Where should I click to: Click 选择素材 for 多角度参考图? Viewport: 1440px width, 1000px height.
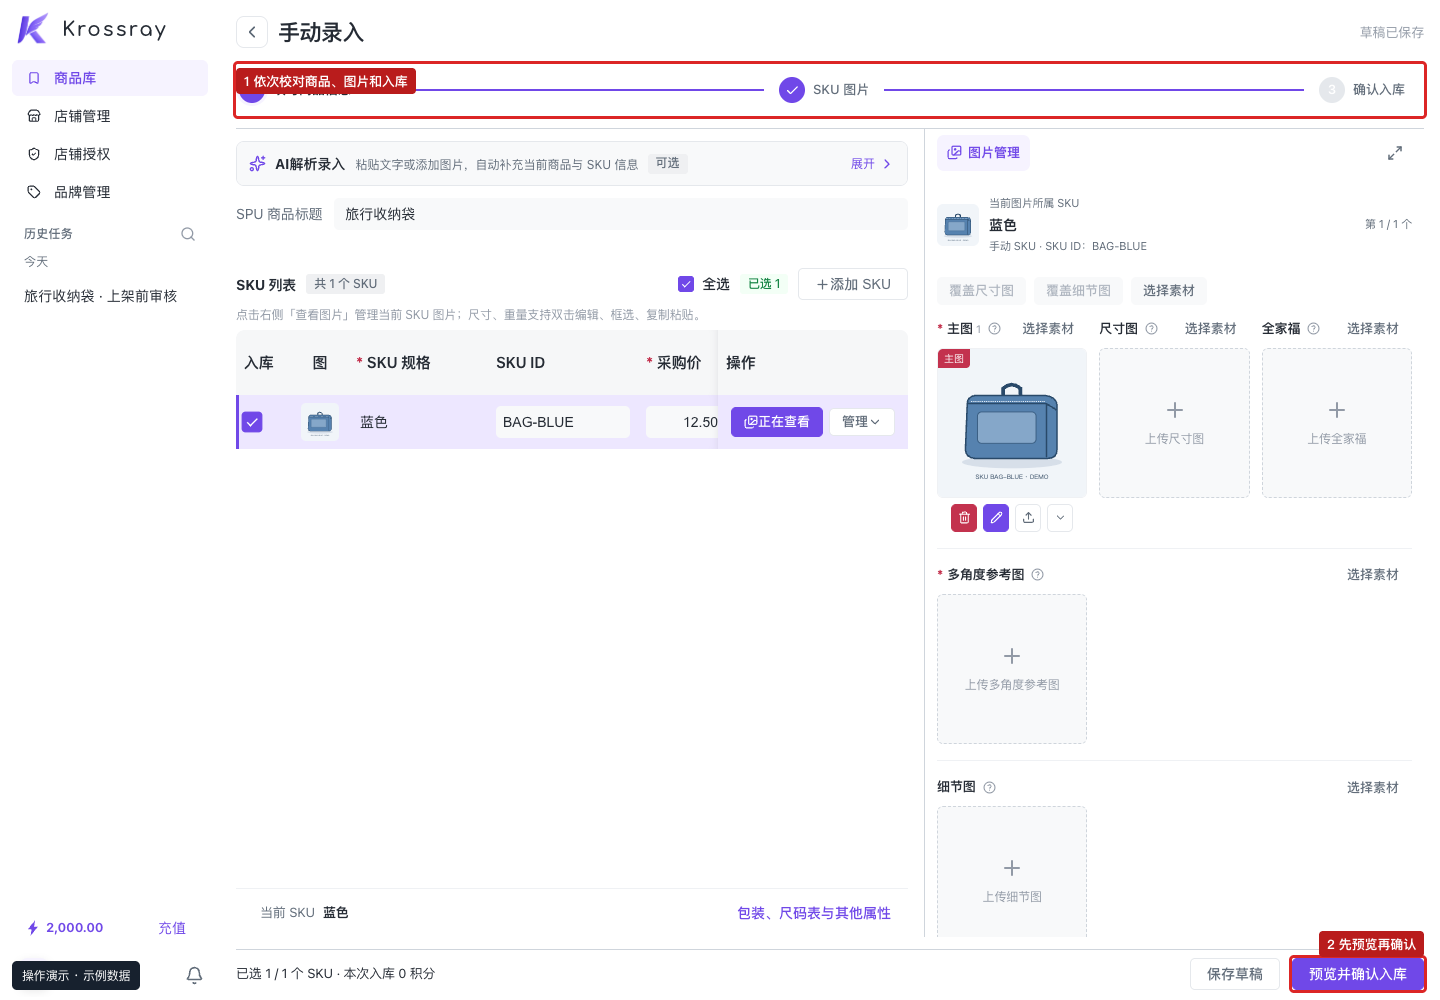tap(1373, 575)
